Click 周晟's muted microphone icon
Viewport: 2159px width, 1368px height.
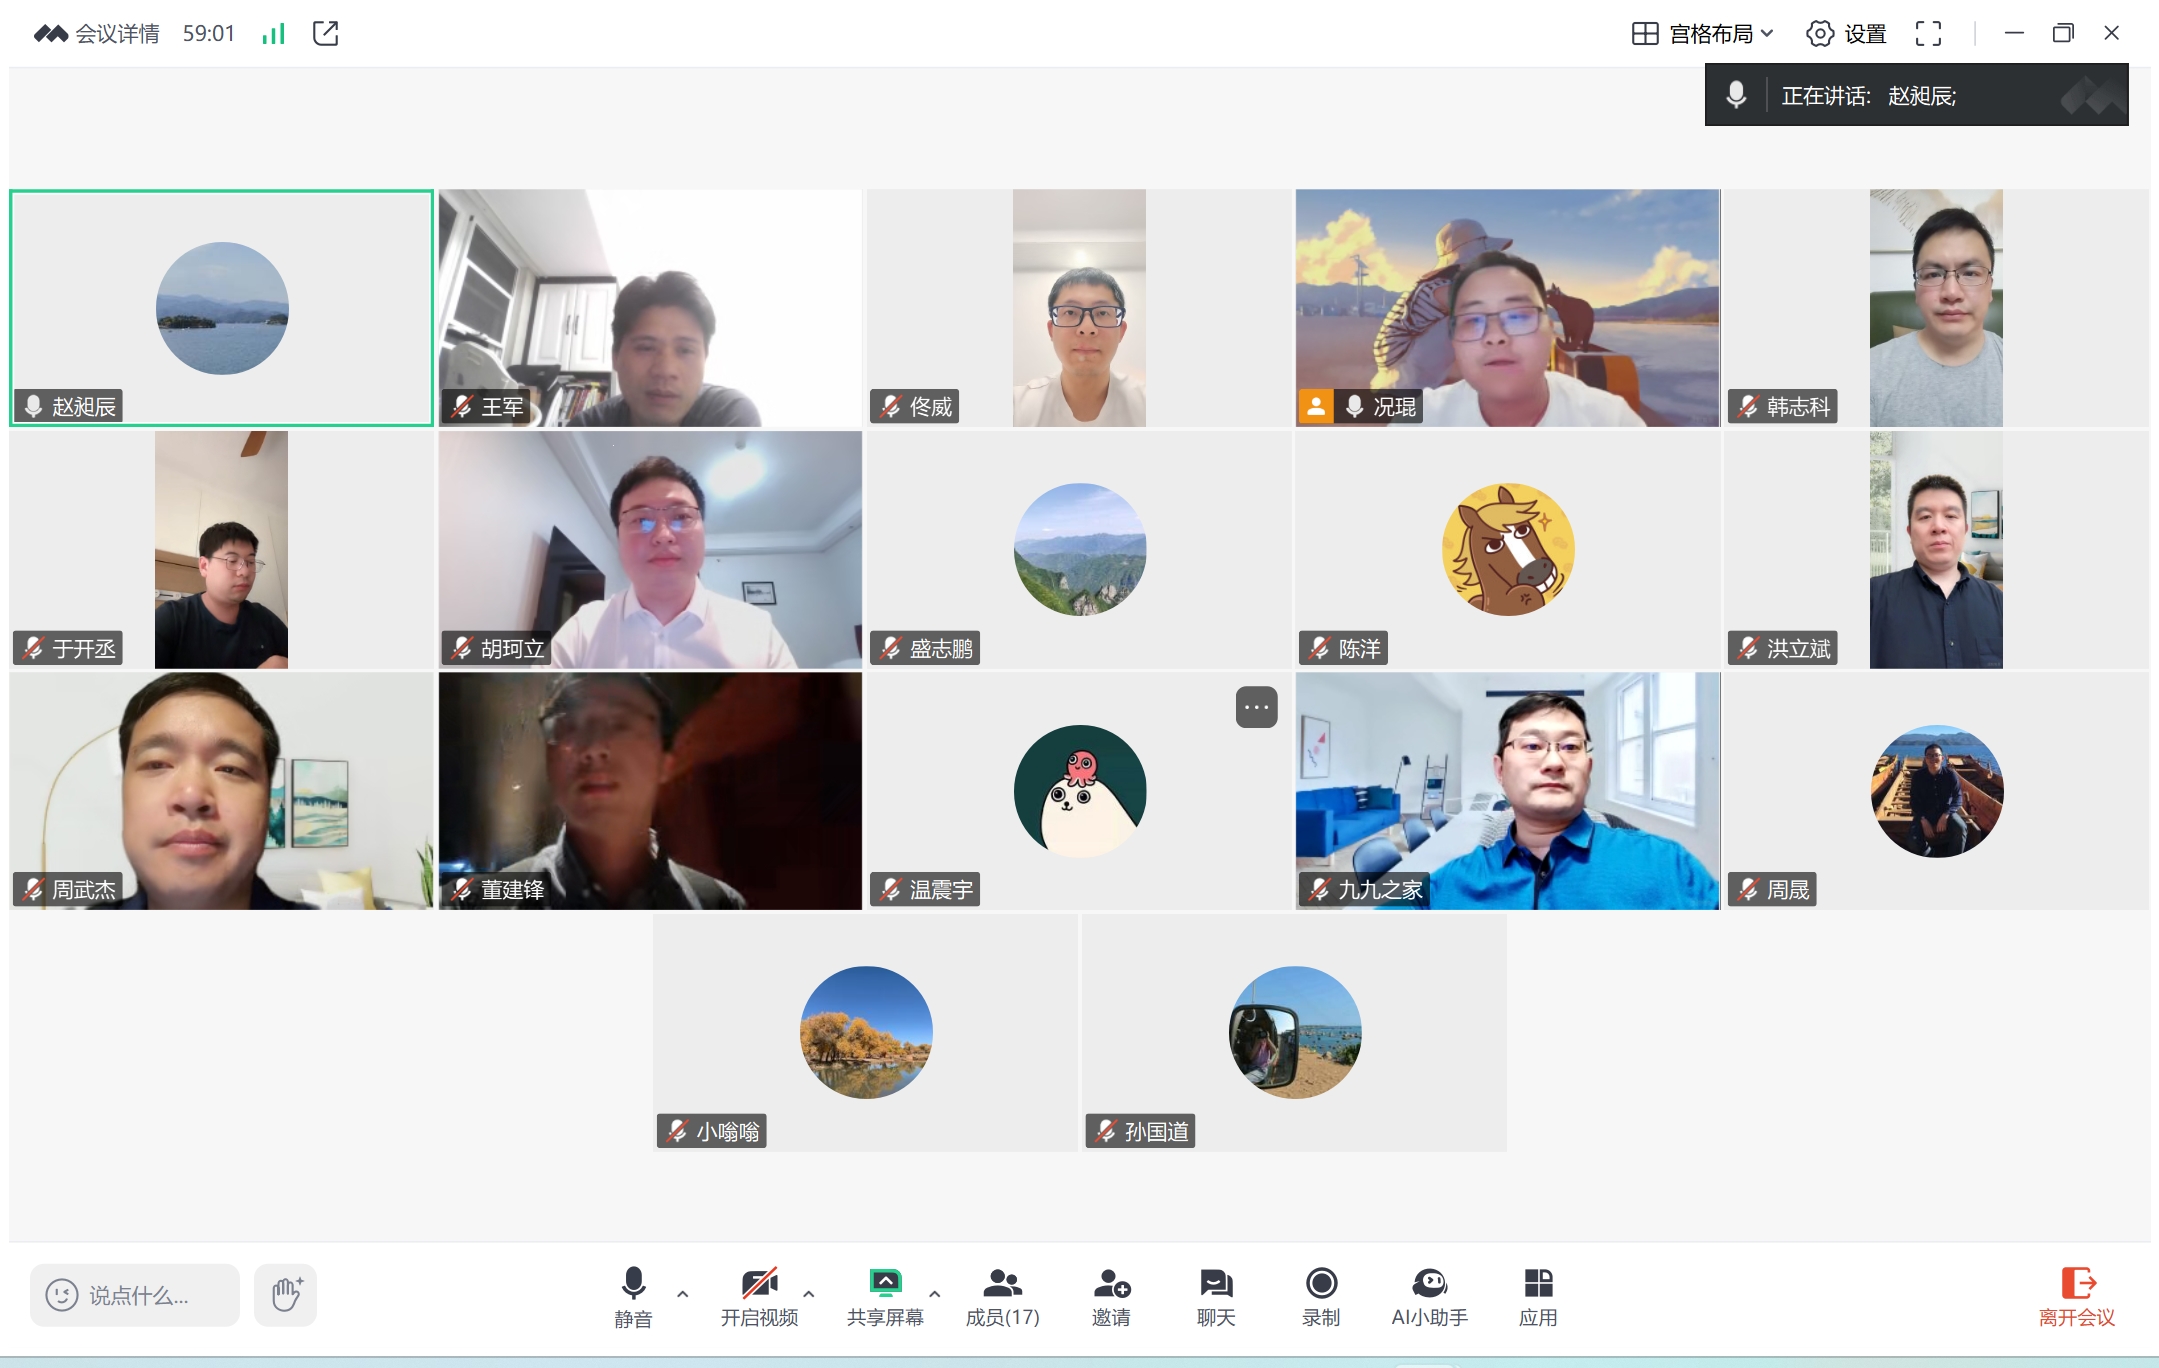[1747, 889]
